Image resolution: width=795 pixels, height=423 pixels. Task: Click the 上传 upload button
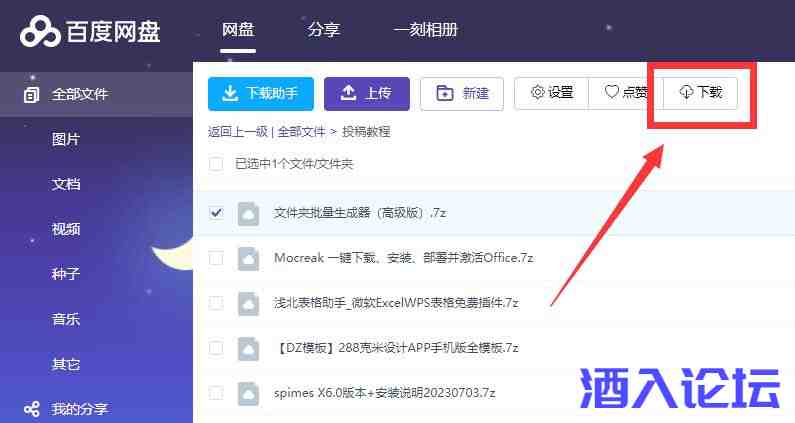pos(367,93)
